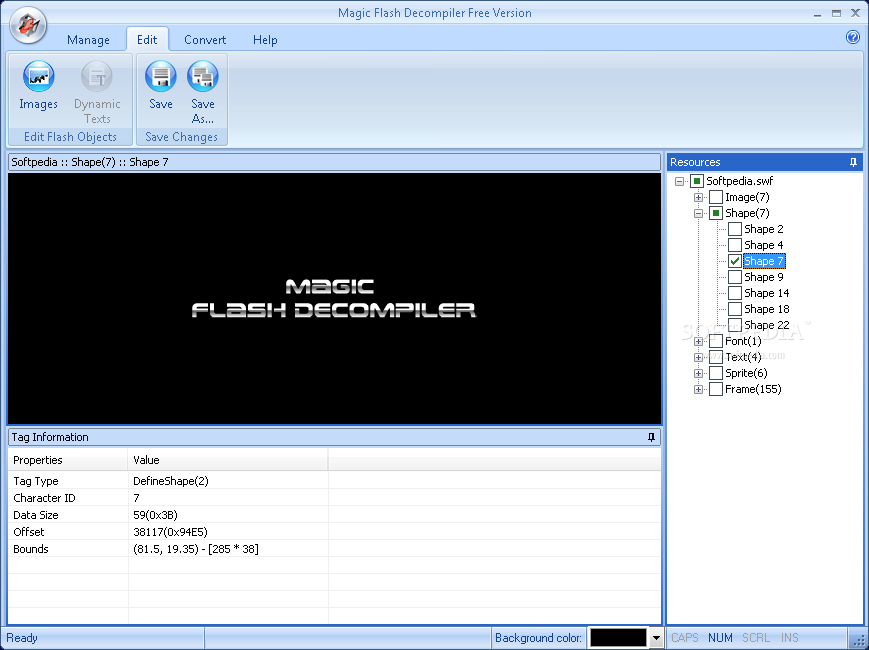Open the Background color dropdown arrow

(x=656, y=638)
